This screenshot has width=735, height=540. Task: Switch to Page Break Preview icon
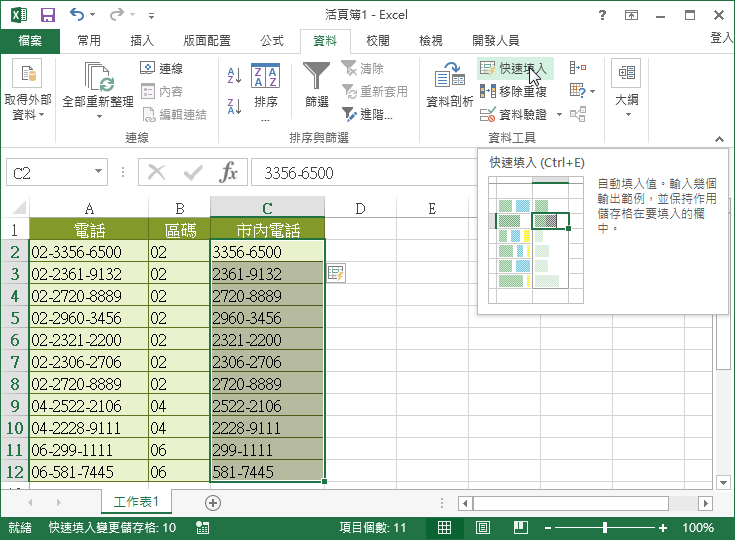[x=521, y=528]
